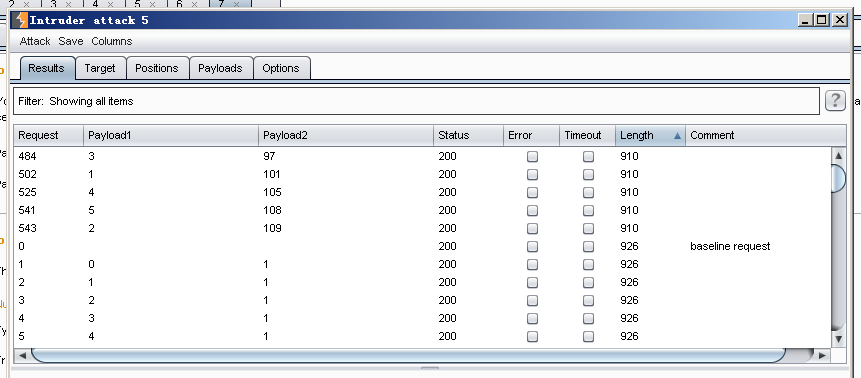Click Payload2 value 101
This screenshot has width=861, height=378.
(272, 175)
